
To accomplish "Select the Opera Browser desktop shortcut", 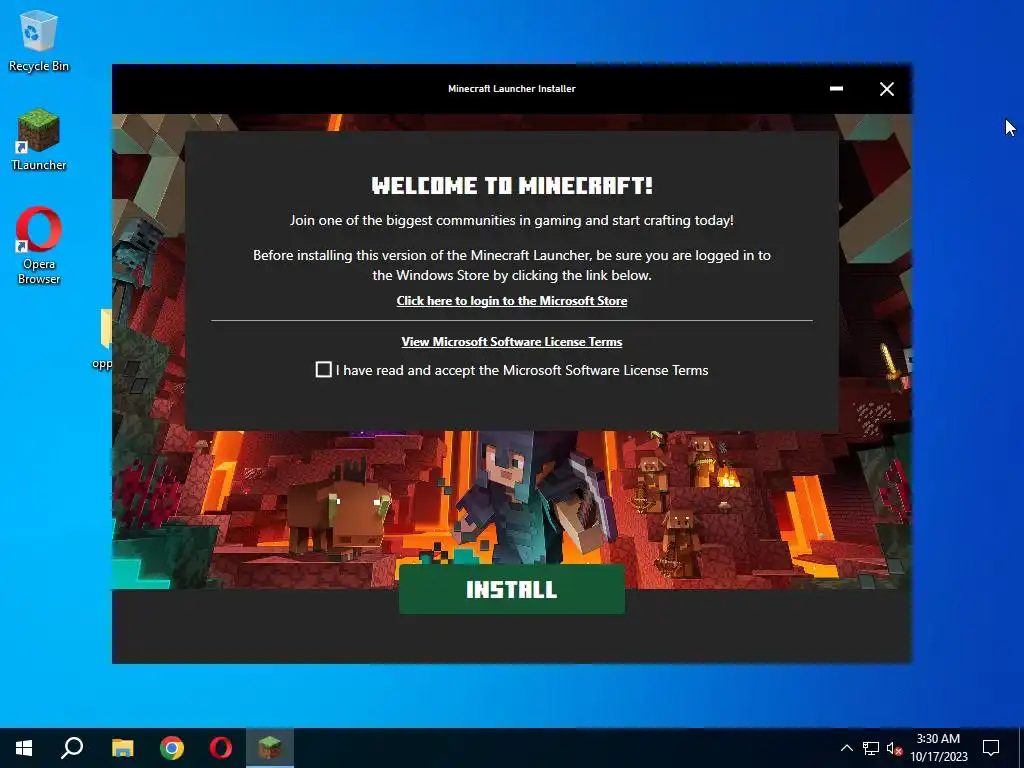I will tap(39, 246).
